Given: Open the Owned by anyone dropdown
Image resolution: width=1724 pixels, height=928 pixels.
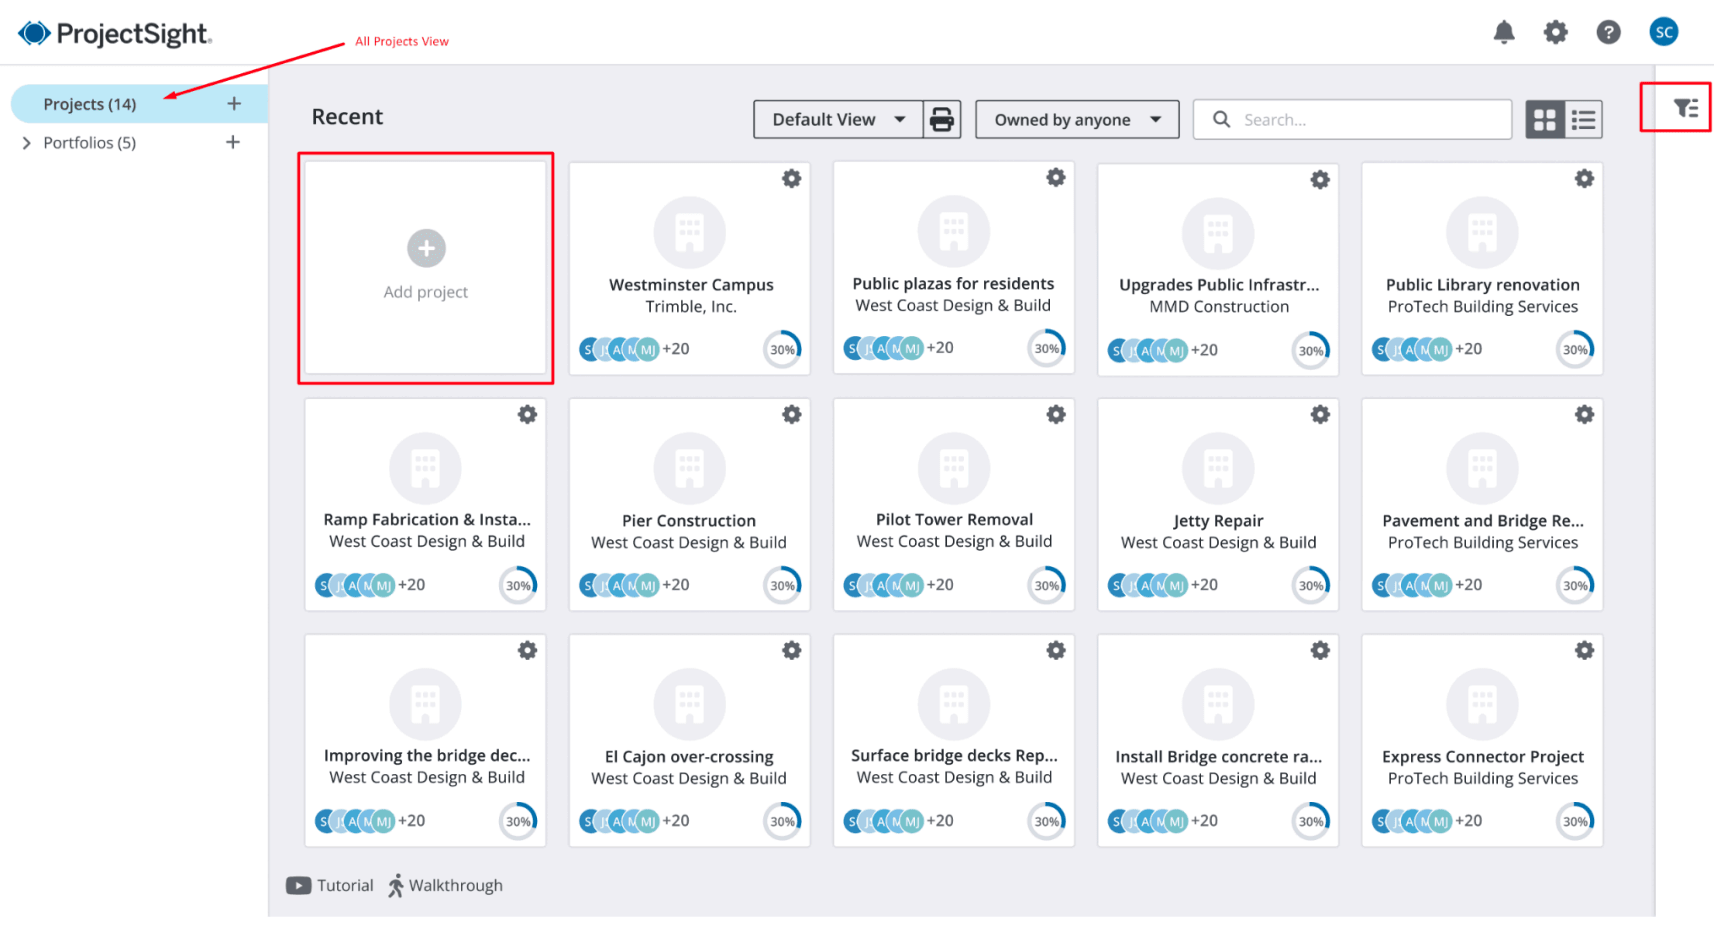Looking at the screenshot, I should coord(1076,120).
